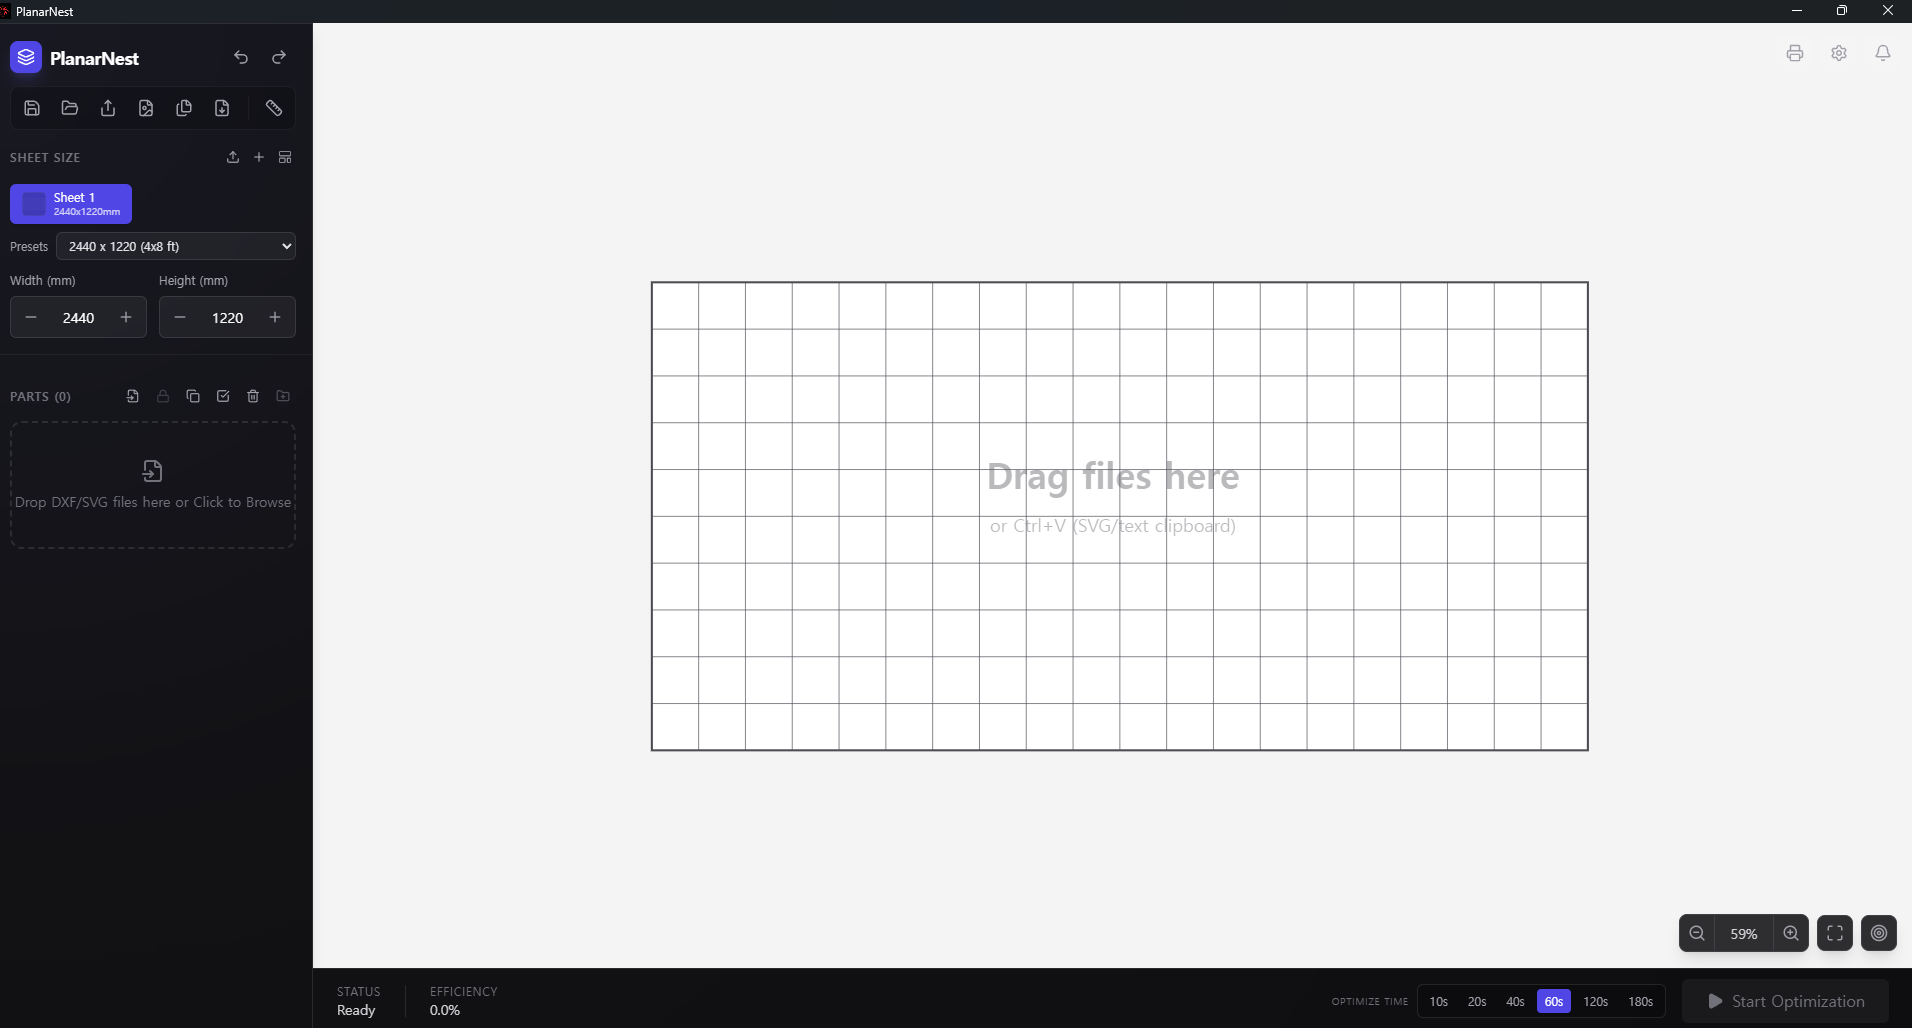Screen dimensions: 1912x1028
Task: Expand the sheet layout options icon
Action: pyautogui.click(x=285, y=157)
